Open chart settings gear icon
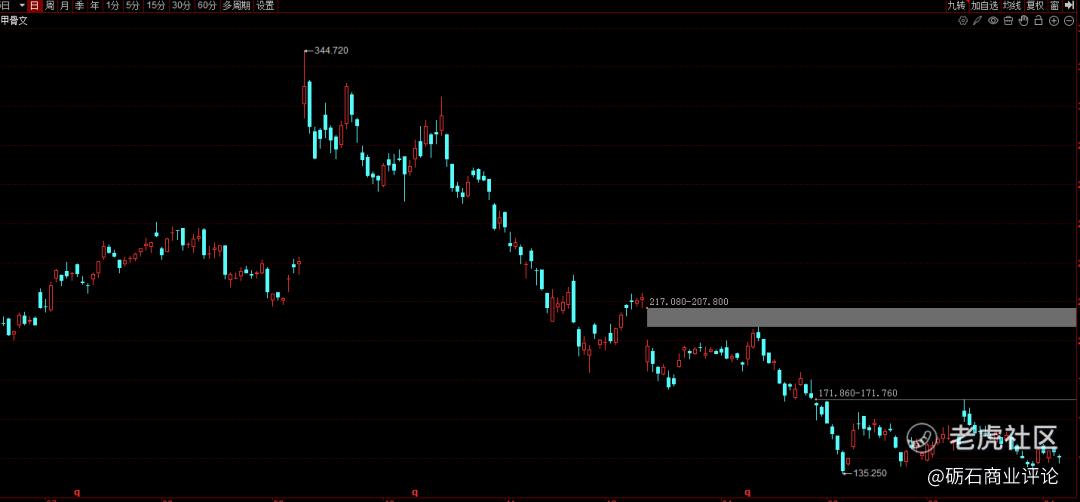The width and height of the screenshot is (1080, 502). coord(963,21)
